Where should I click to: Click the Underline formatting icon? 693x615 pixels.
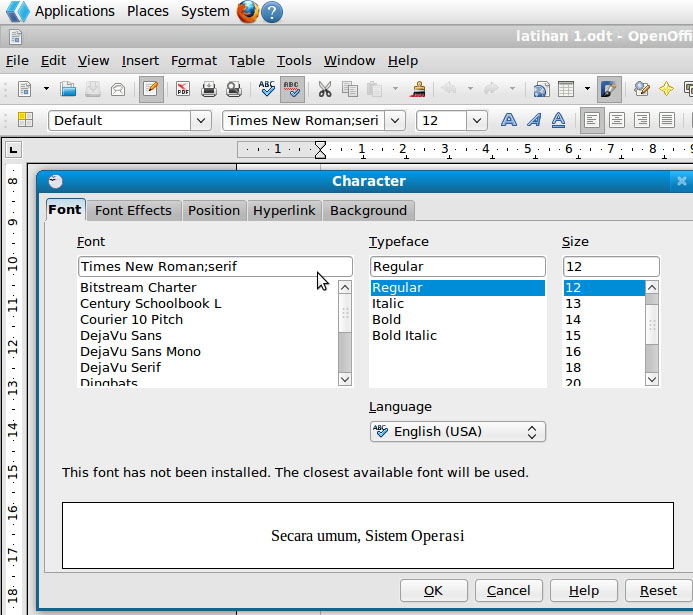[x=559, y=120]
